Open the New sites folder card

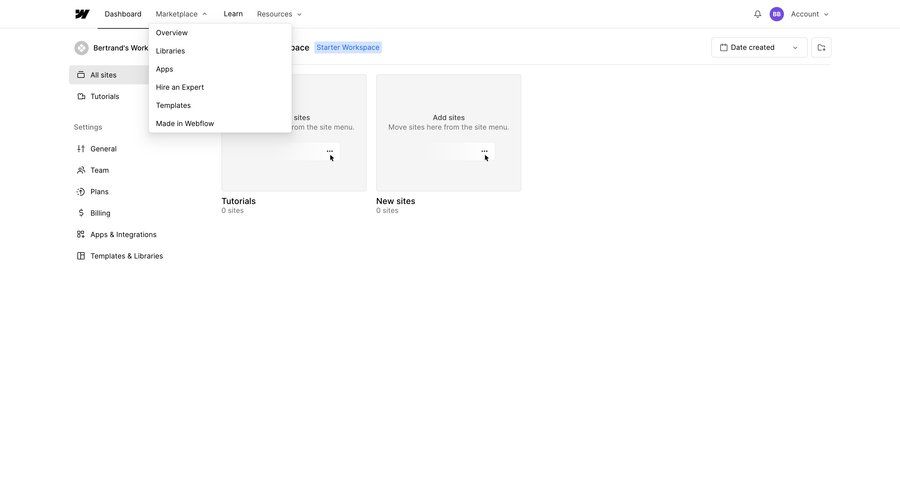(x=448, y=133)
